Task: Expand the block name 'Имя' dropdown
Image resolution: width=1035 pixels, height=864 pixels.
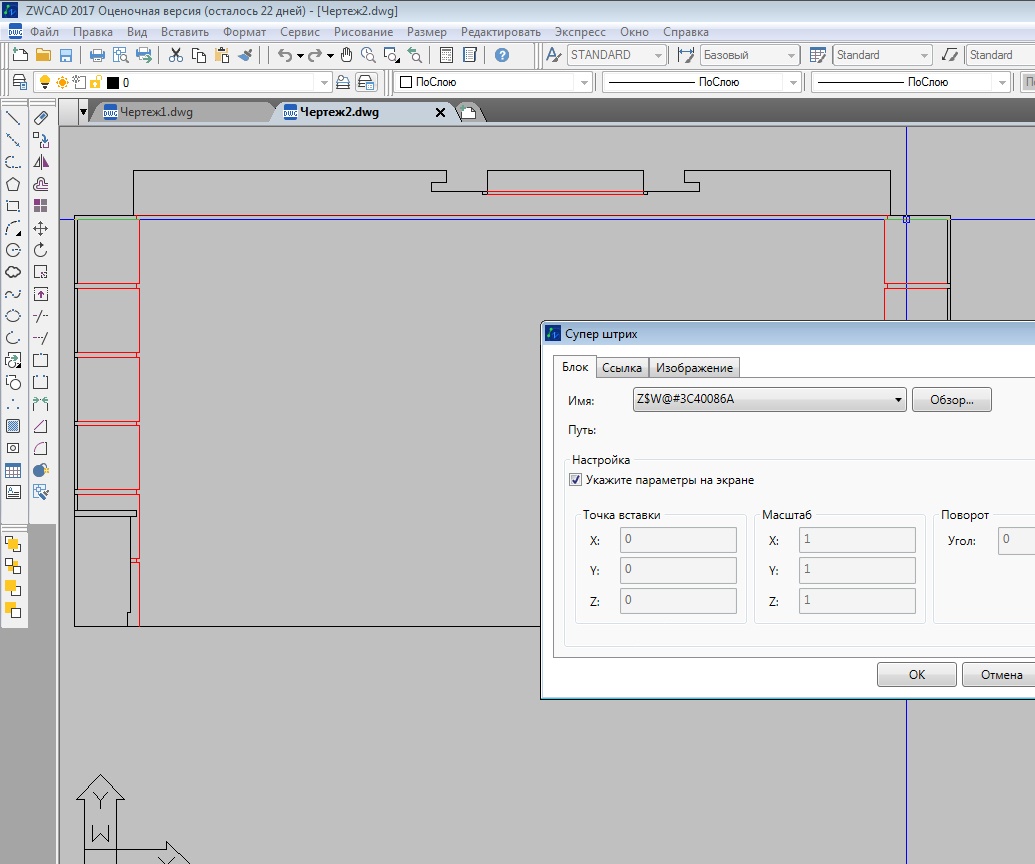Action: pyautogui.click(x=899, y=400)
